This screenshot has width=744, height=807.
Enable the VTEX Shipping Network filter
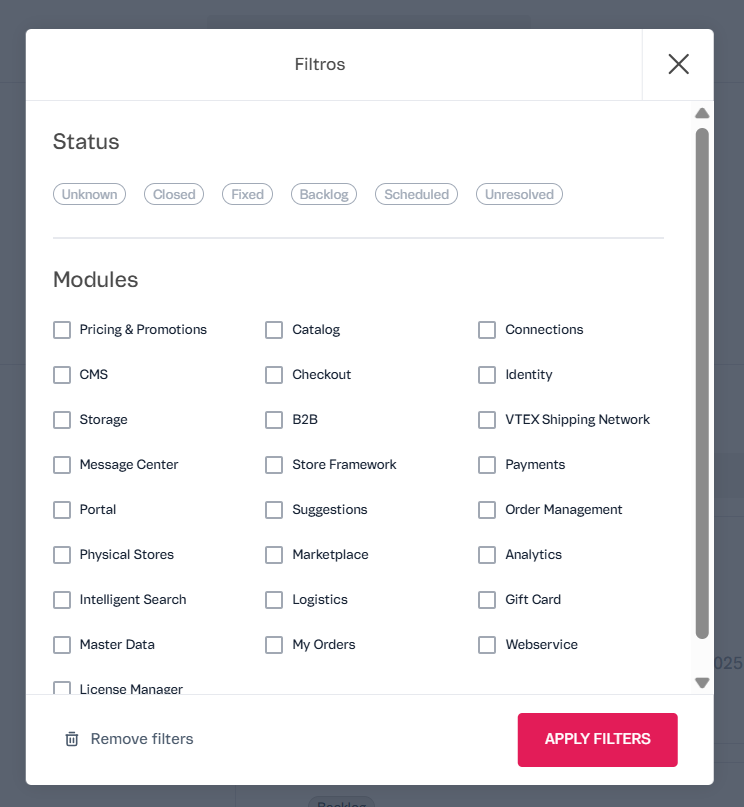487,420
